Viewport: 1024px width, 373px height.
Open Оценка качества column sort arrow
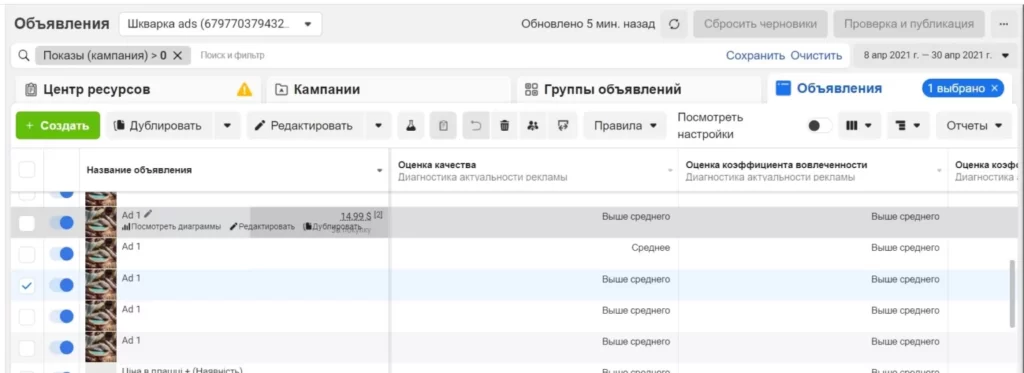point(669,170)
